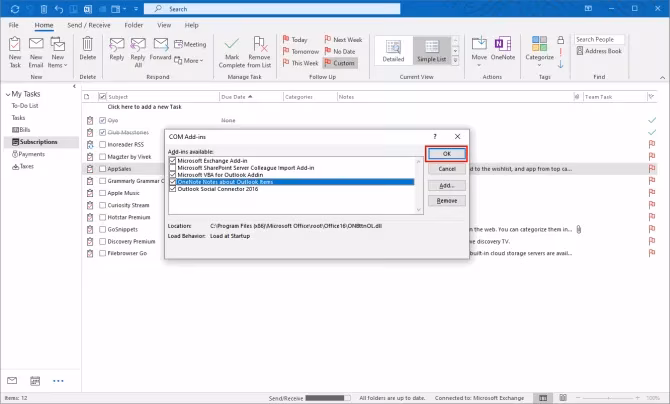Expand the Current View gallery
The image size is (670, 404).
click(455, 61)
